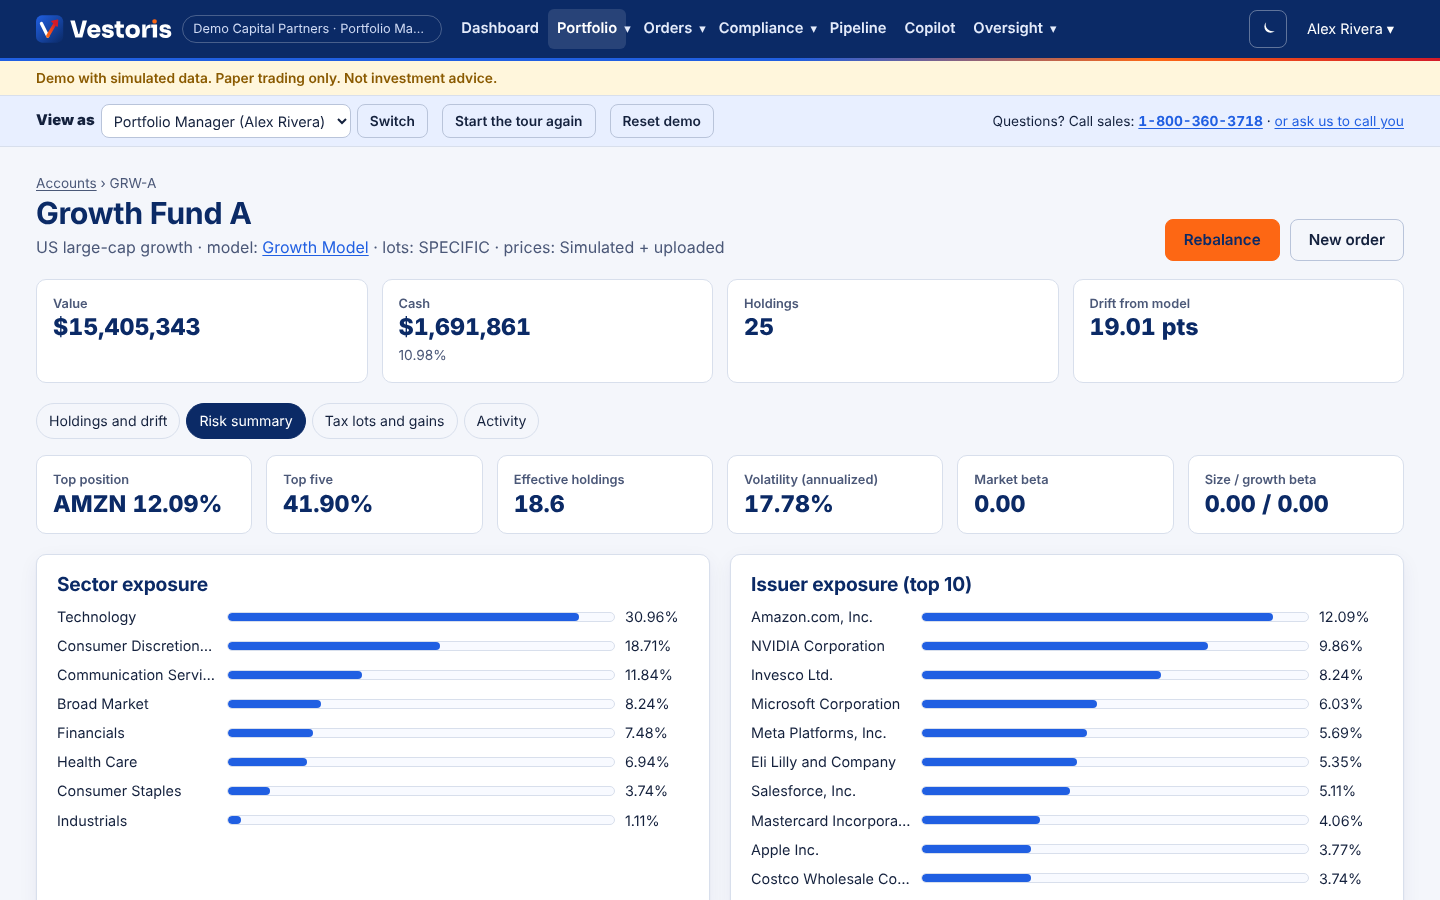This screenshot has width=1440, height=900.
Task: Select the Tax lots and gains tab
Action: tap(385, 421)
